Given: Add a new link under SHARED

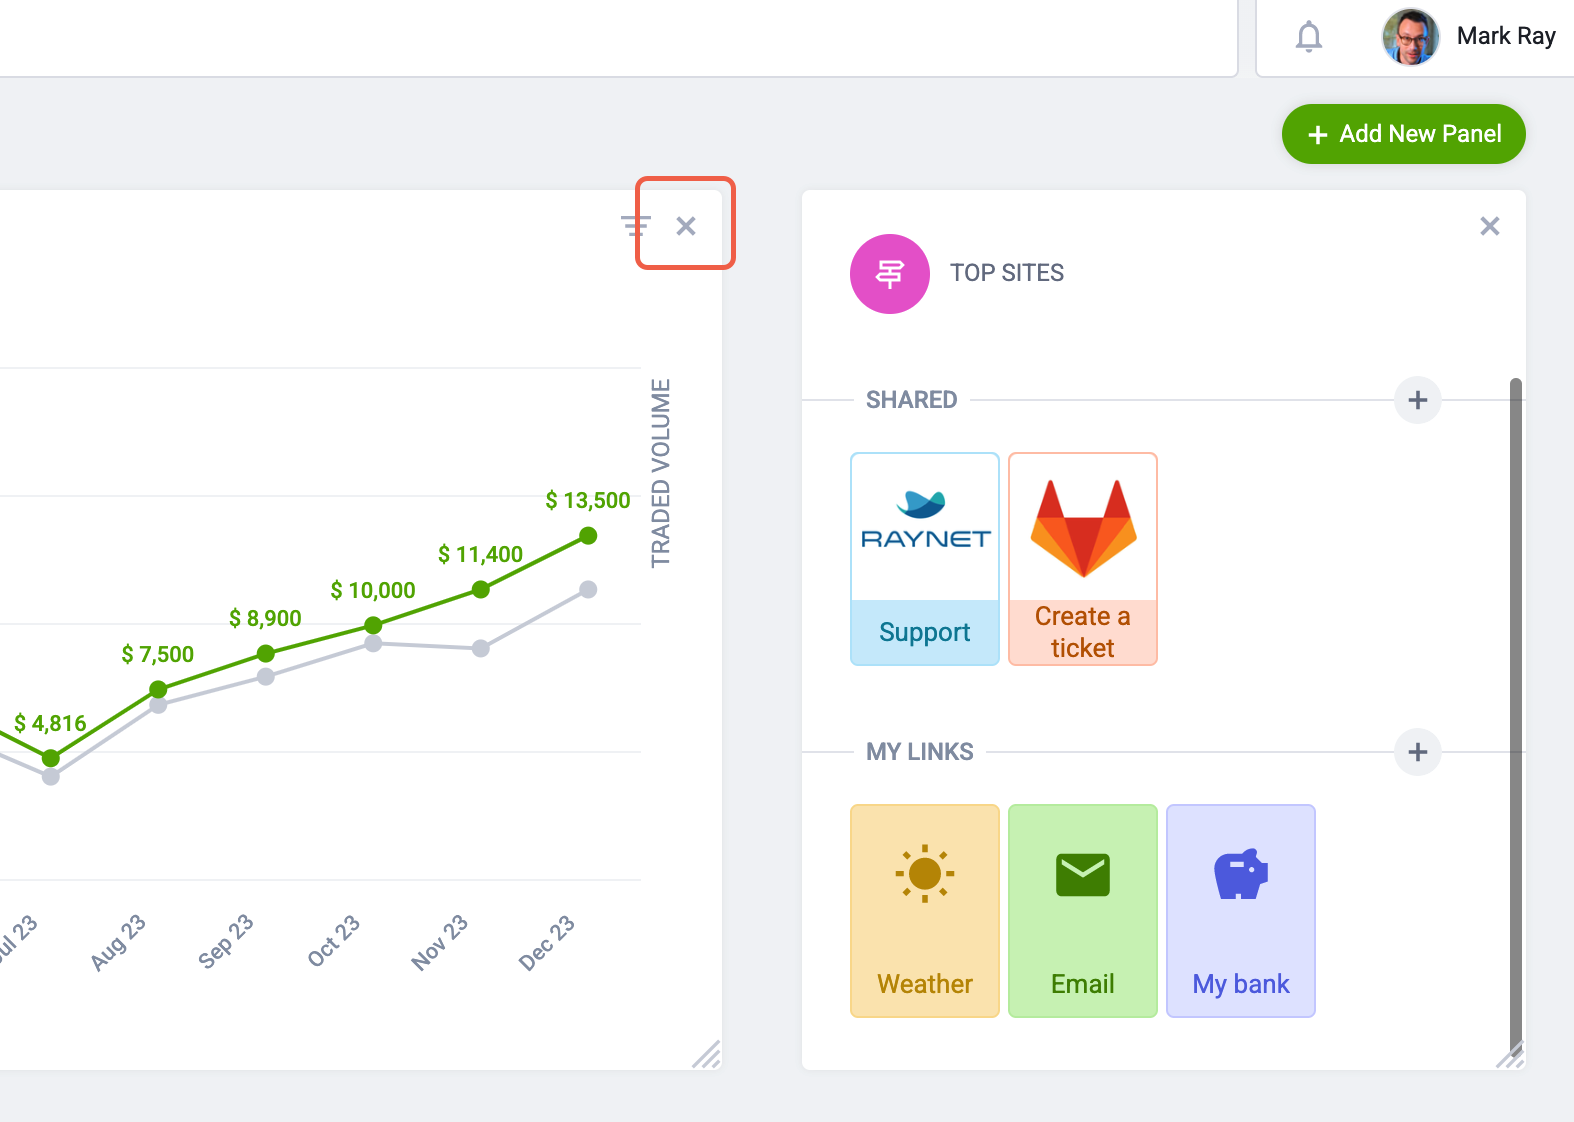Looking at the screenshot, I should coord(1417,400).
